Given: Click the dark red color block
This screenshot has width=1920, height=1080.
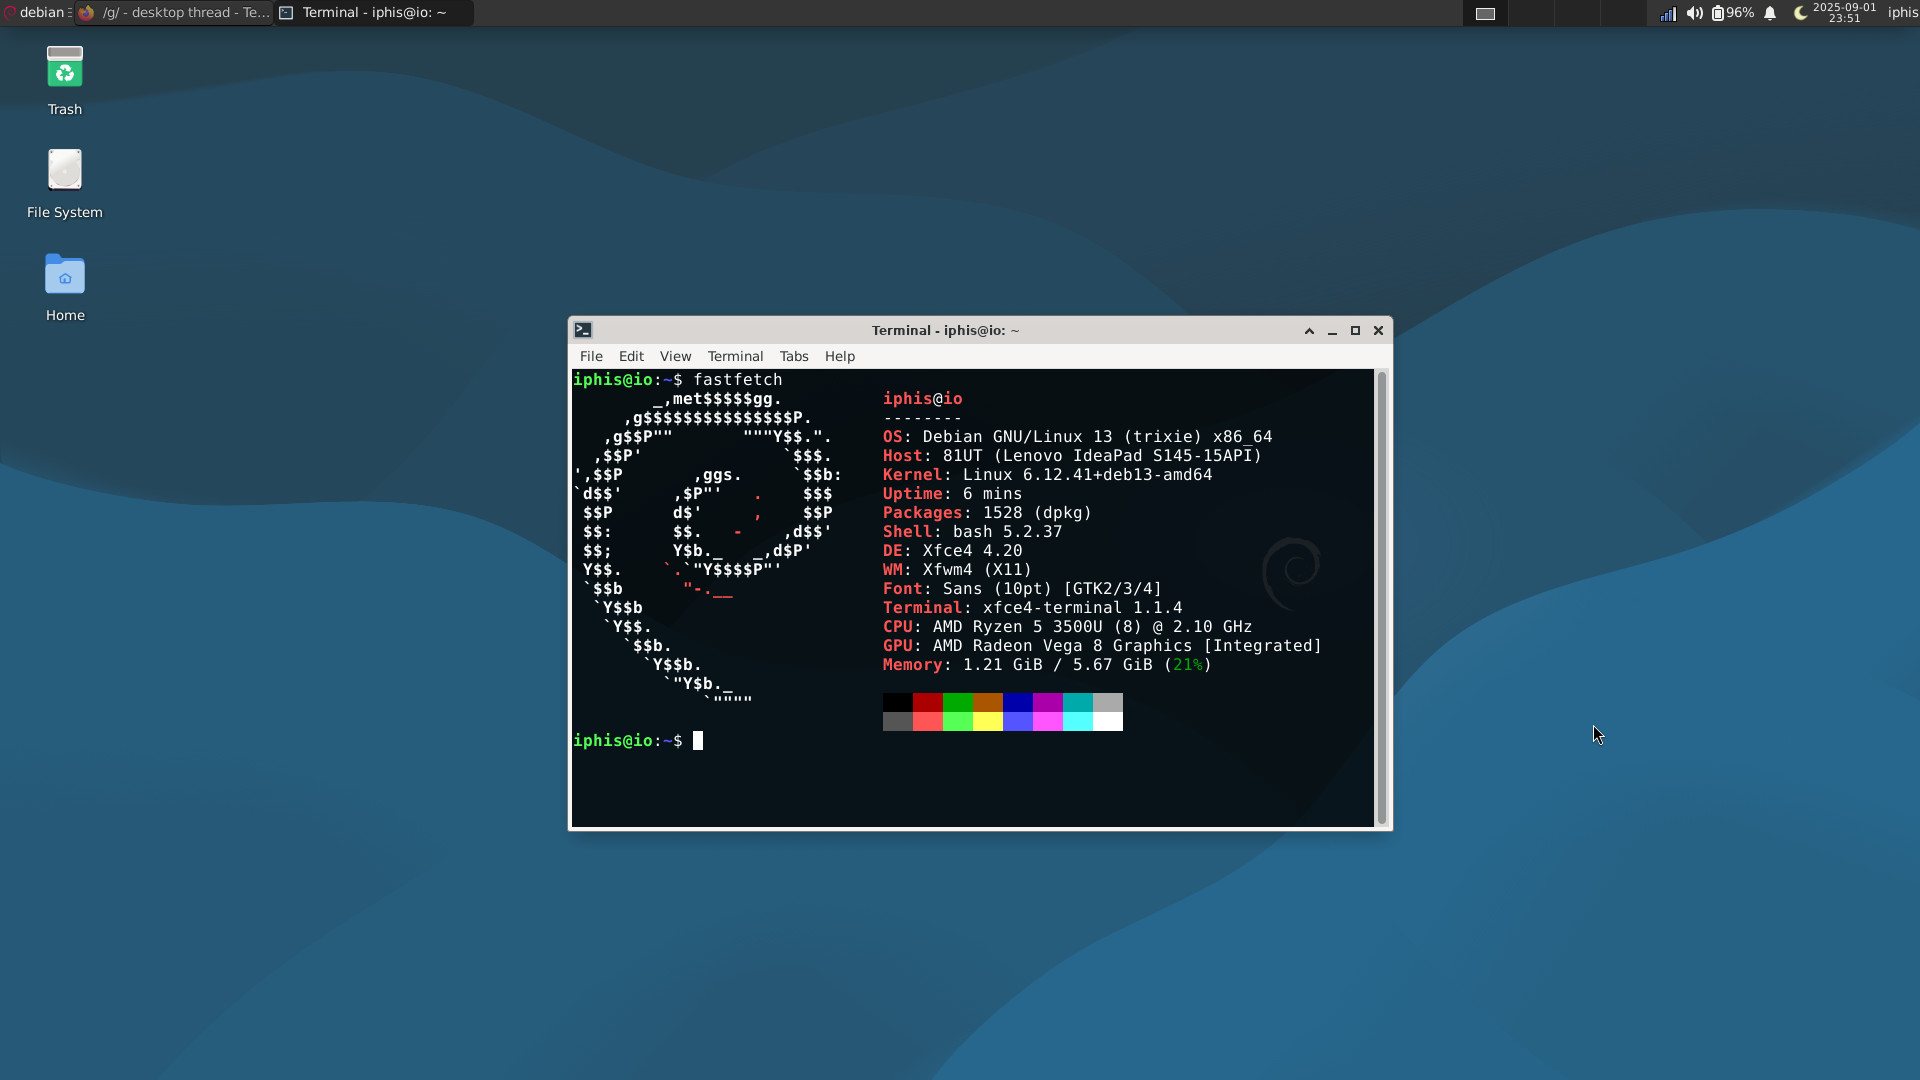Looking at the screenshot, I should tap(928, 702).
